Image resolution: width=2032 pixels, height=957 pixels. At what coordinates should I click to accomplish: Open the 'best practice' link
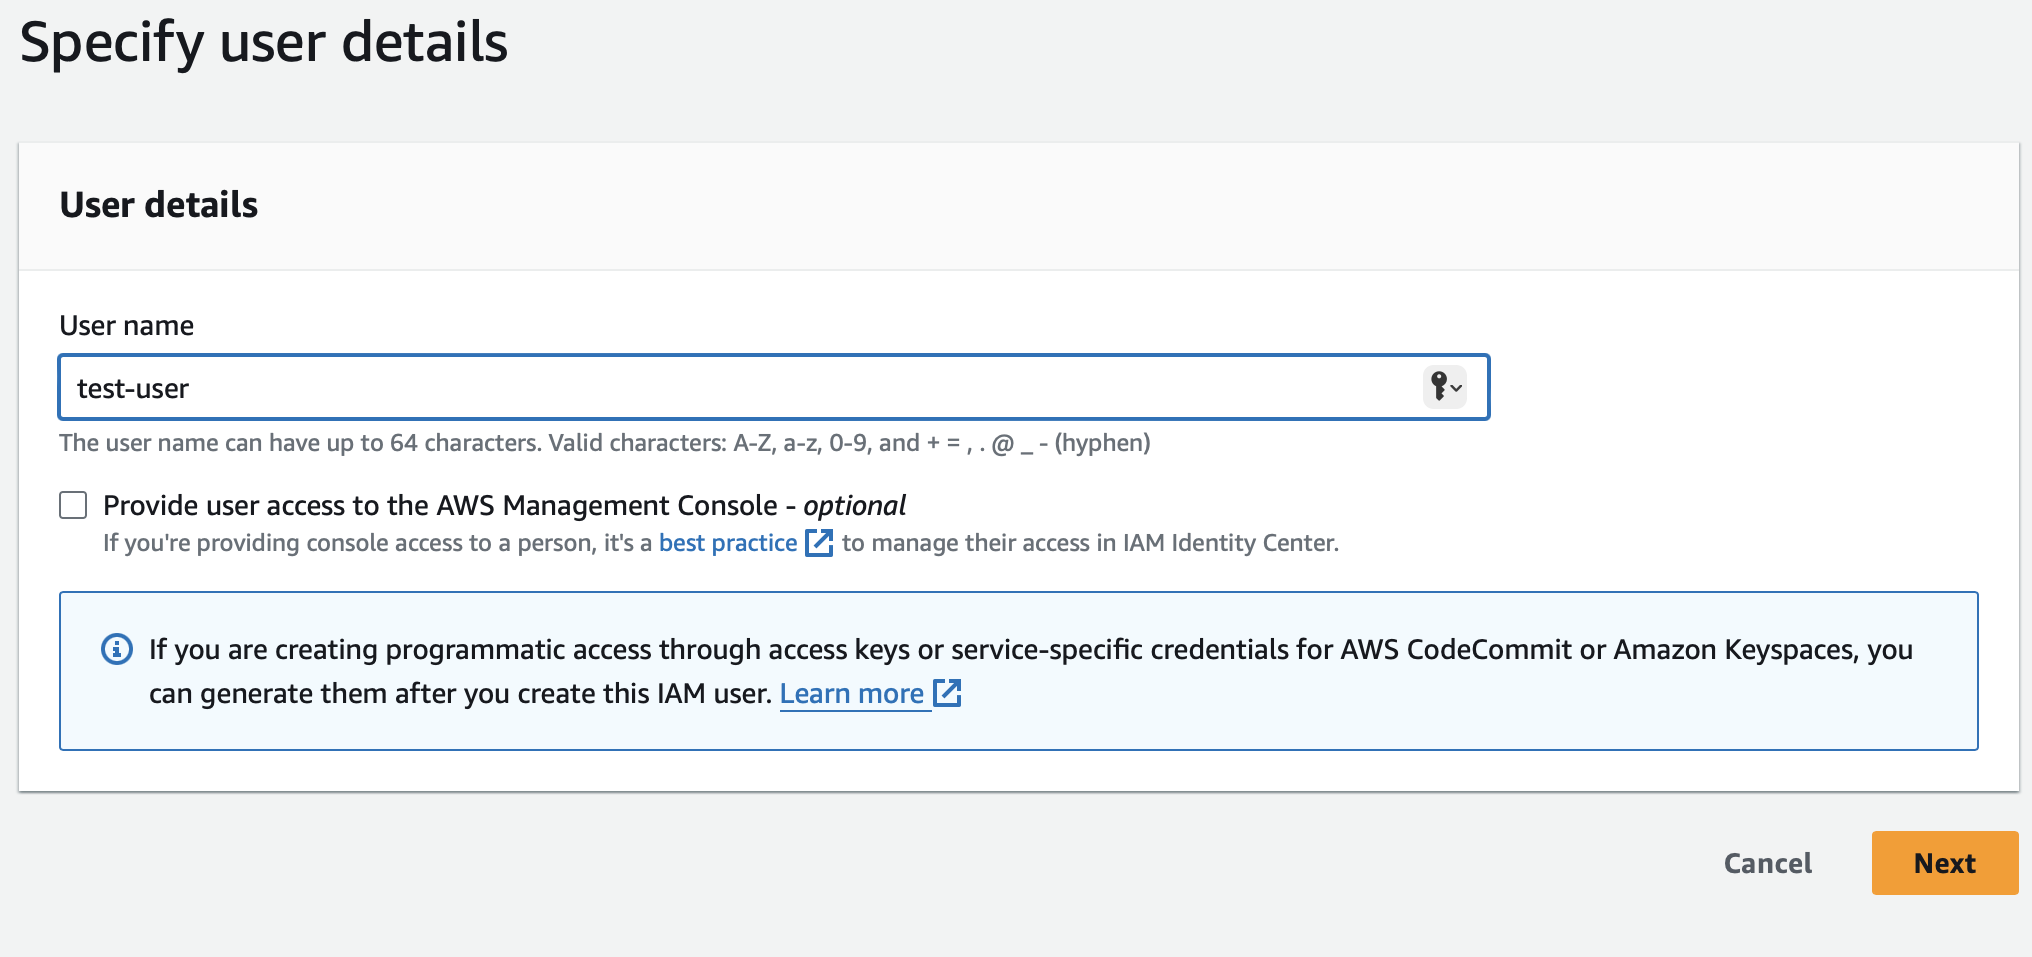(x=728, y=543)
